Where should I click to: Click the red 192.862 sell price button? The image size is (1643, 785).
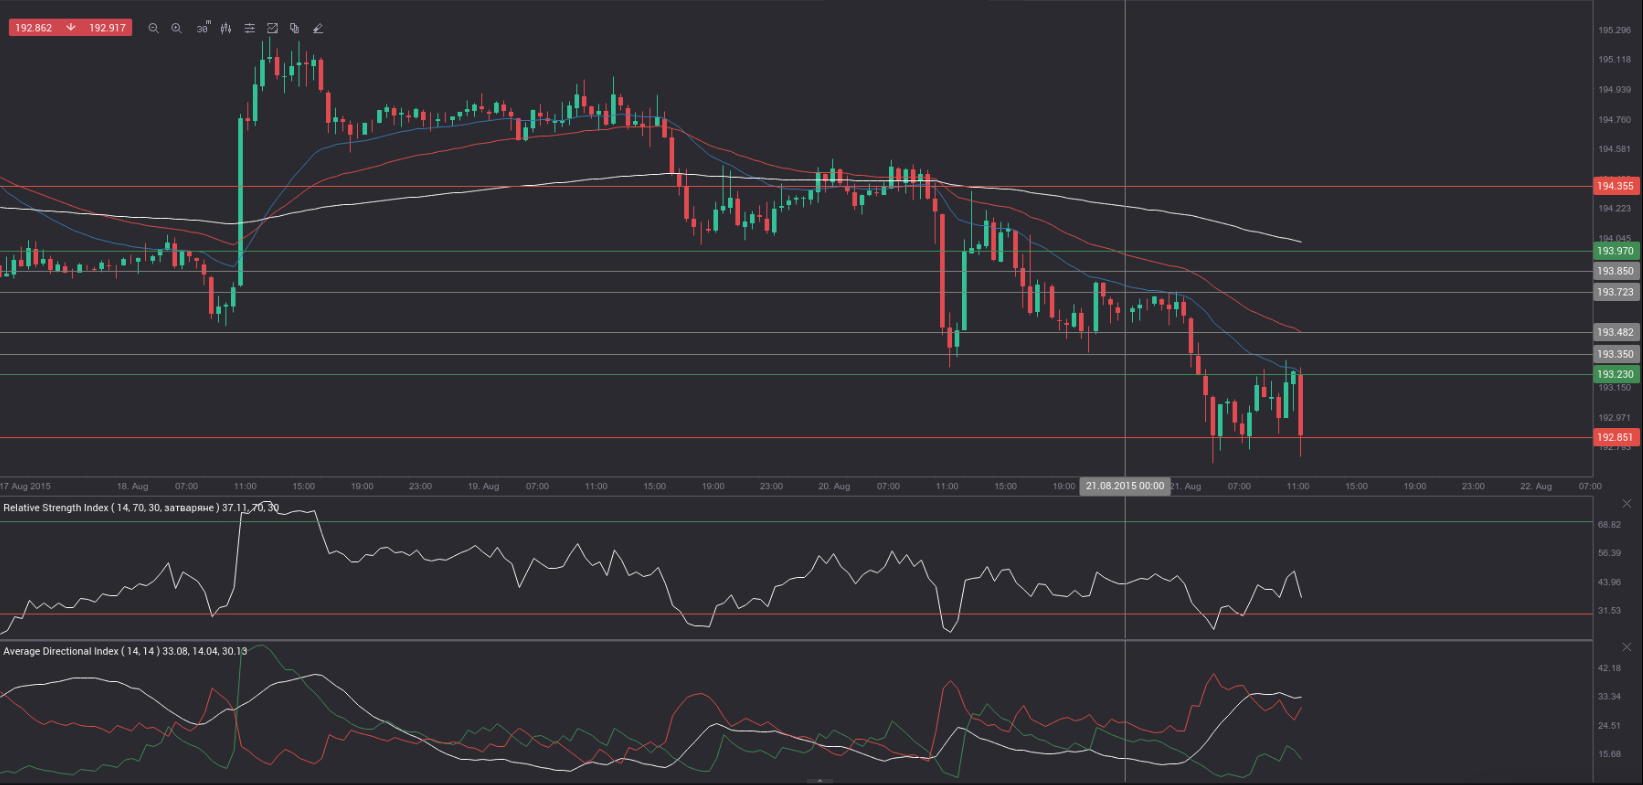(x=34, y=28)
